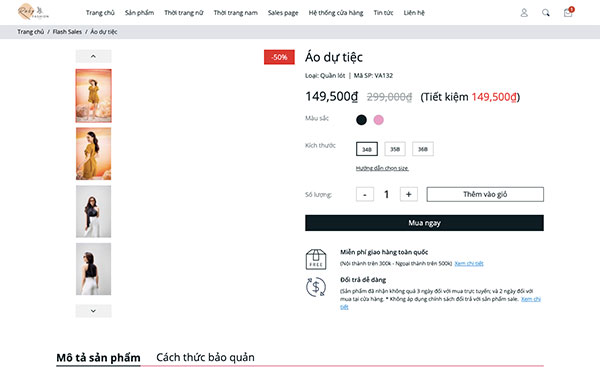Switch to Cách thức bảo quản tab

(205, 357)
